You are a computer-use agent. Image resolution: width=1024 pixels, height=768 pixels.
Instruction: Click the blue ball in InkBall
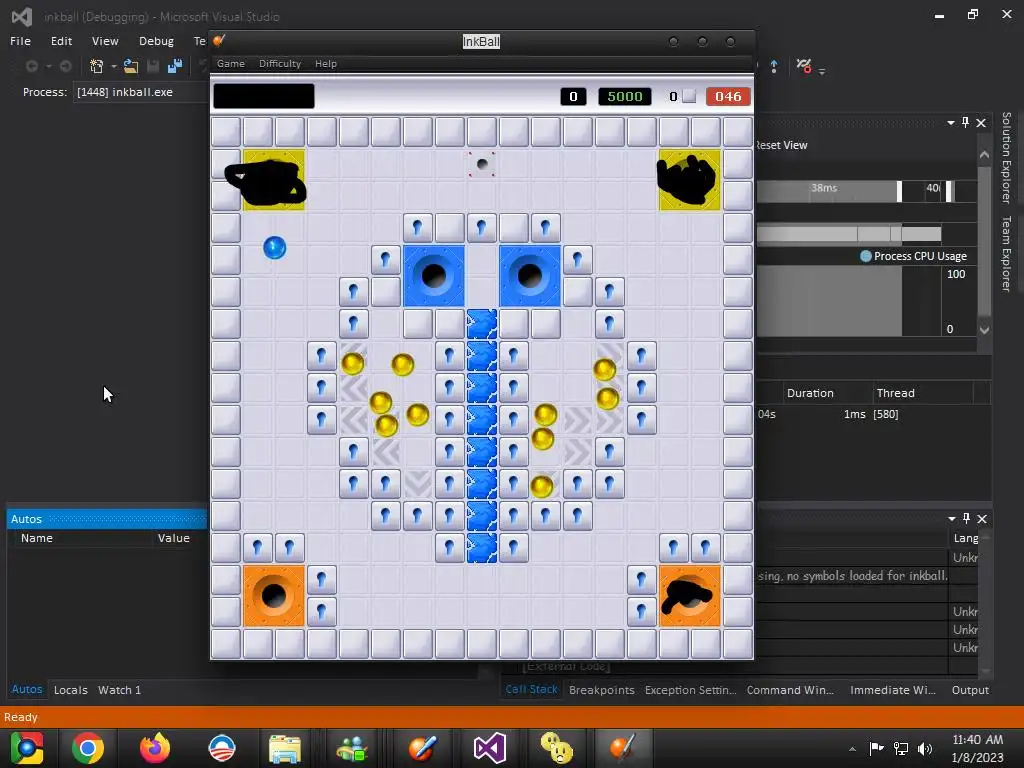(x=274, y=248)
